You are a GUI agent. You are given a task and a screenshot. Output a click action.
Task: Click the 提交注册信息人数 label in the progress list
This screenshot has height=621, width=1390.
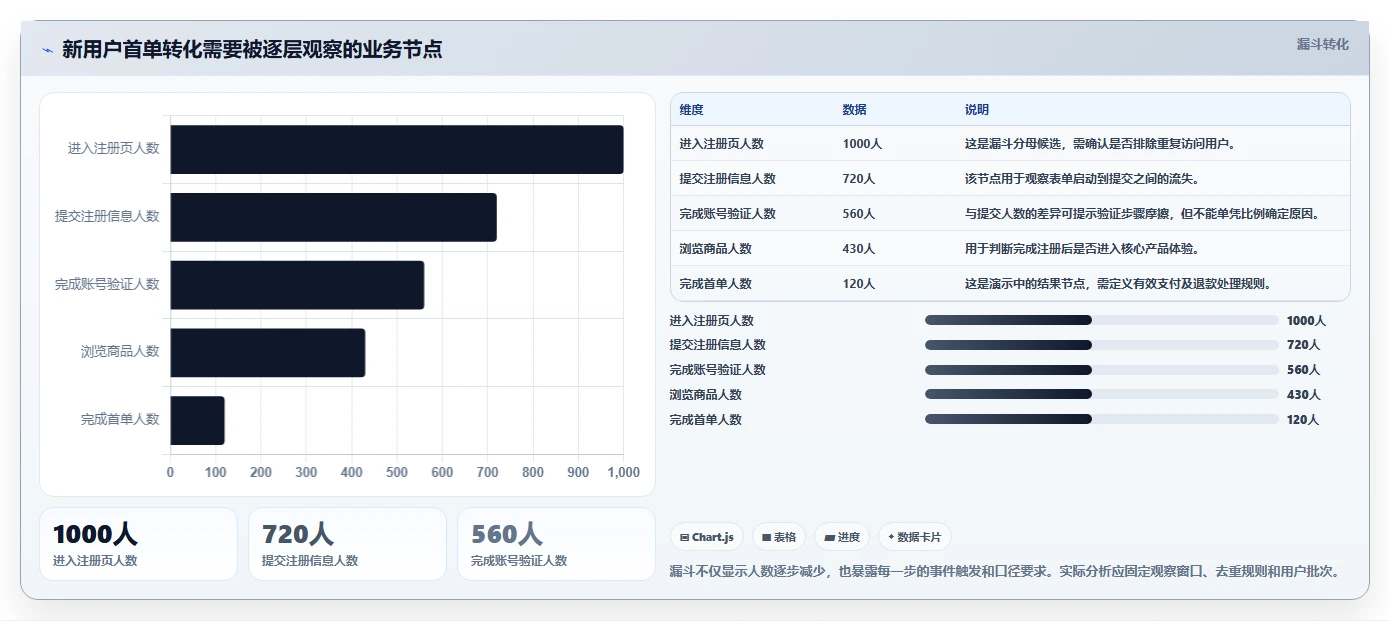click(x=718, y=345)
